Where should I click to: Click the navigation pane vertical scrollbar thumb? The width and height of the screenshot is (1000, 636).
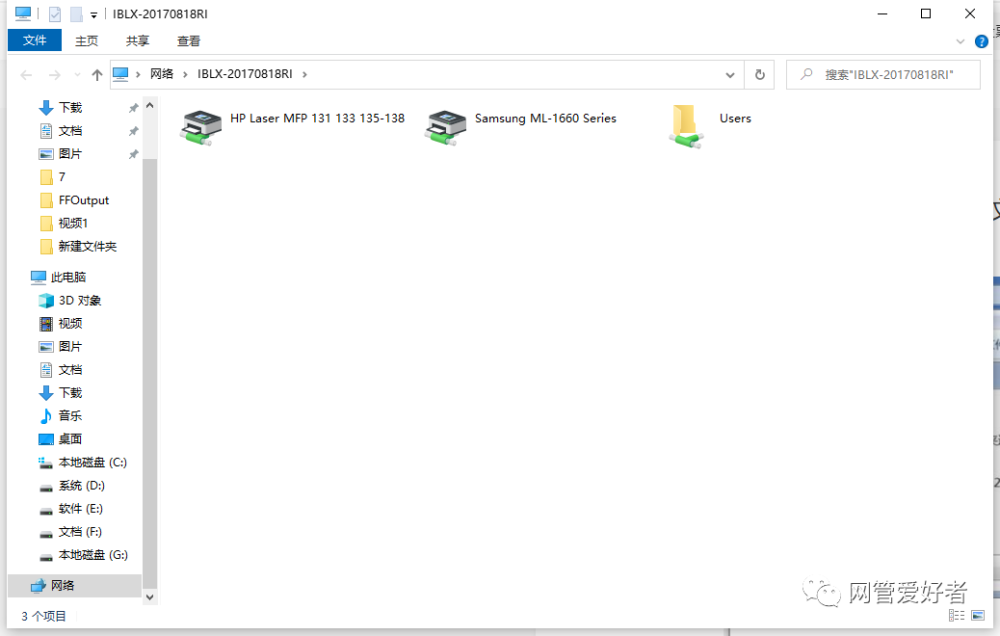coord(150,373)
